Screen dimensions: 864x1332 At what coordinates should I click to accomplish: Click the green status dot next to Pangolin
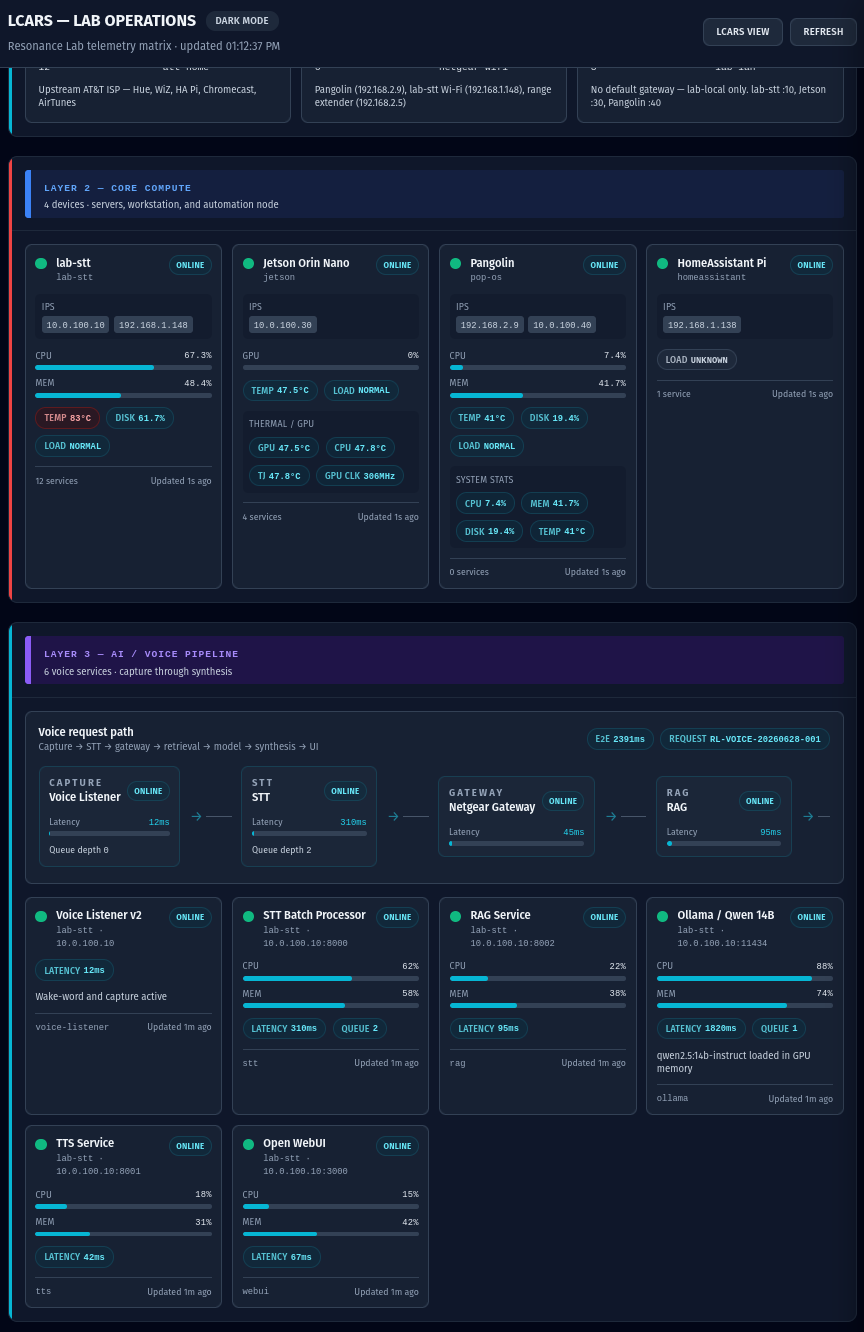[x=455, y=264]
